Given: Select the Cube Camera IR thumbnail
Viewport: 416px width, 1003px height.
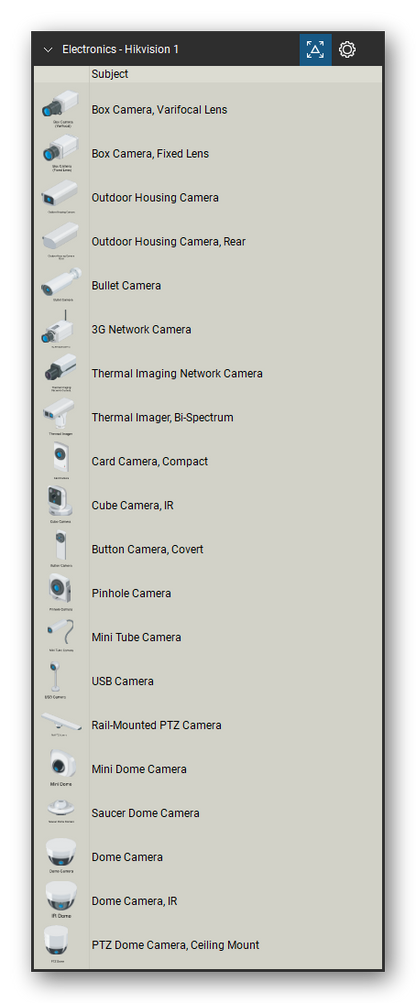Looking at the screenshot, I should (61, 505).
